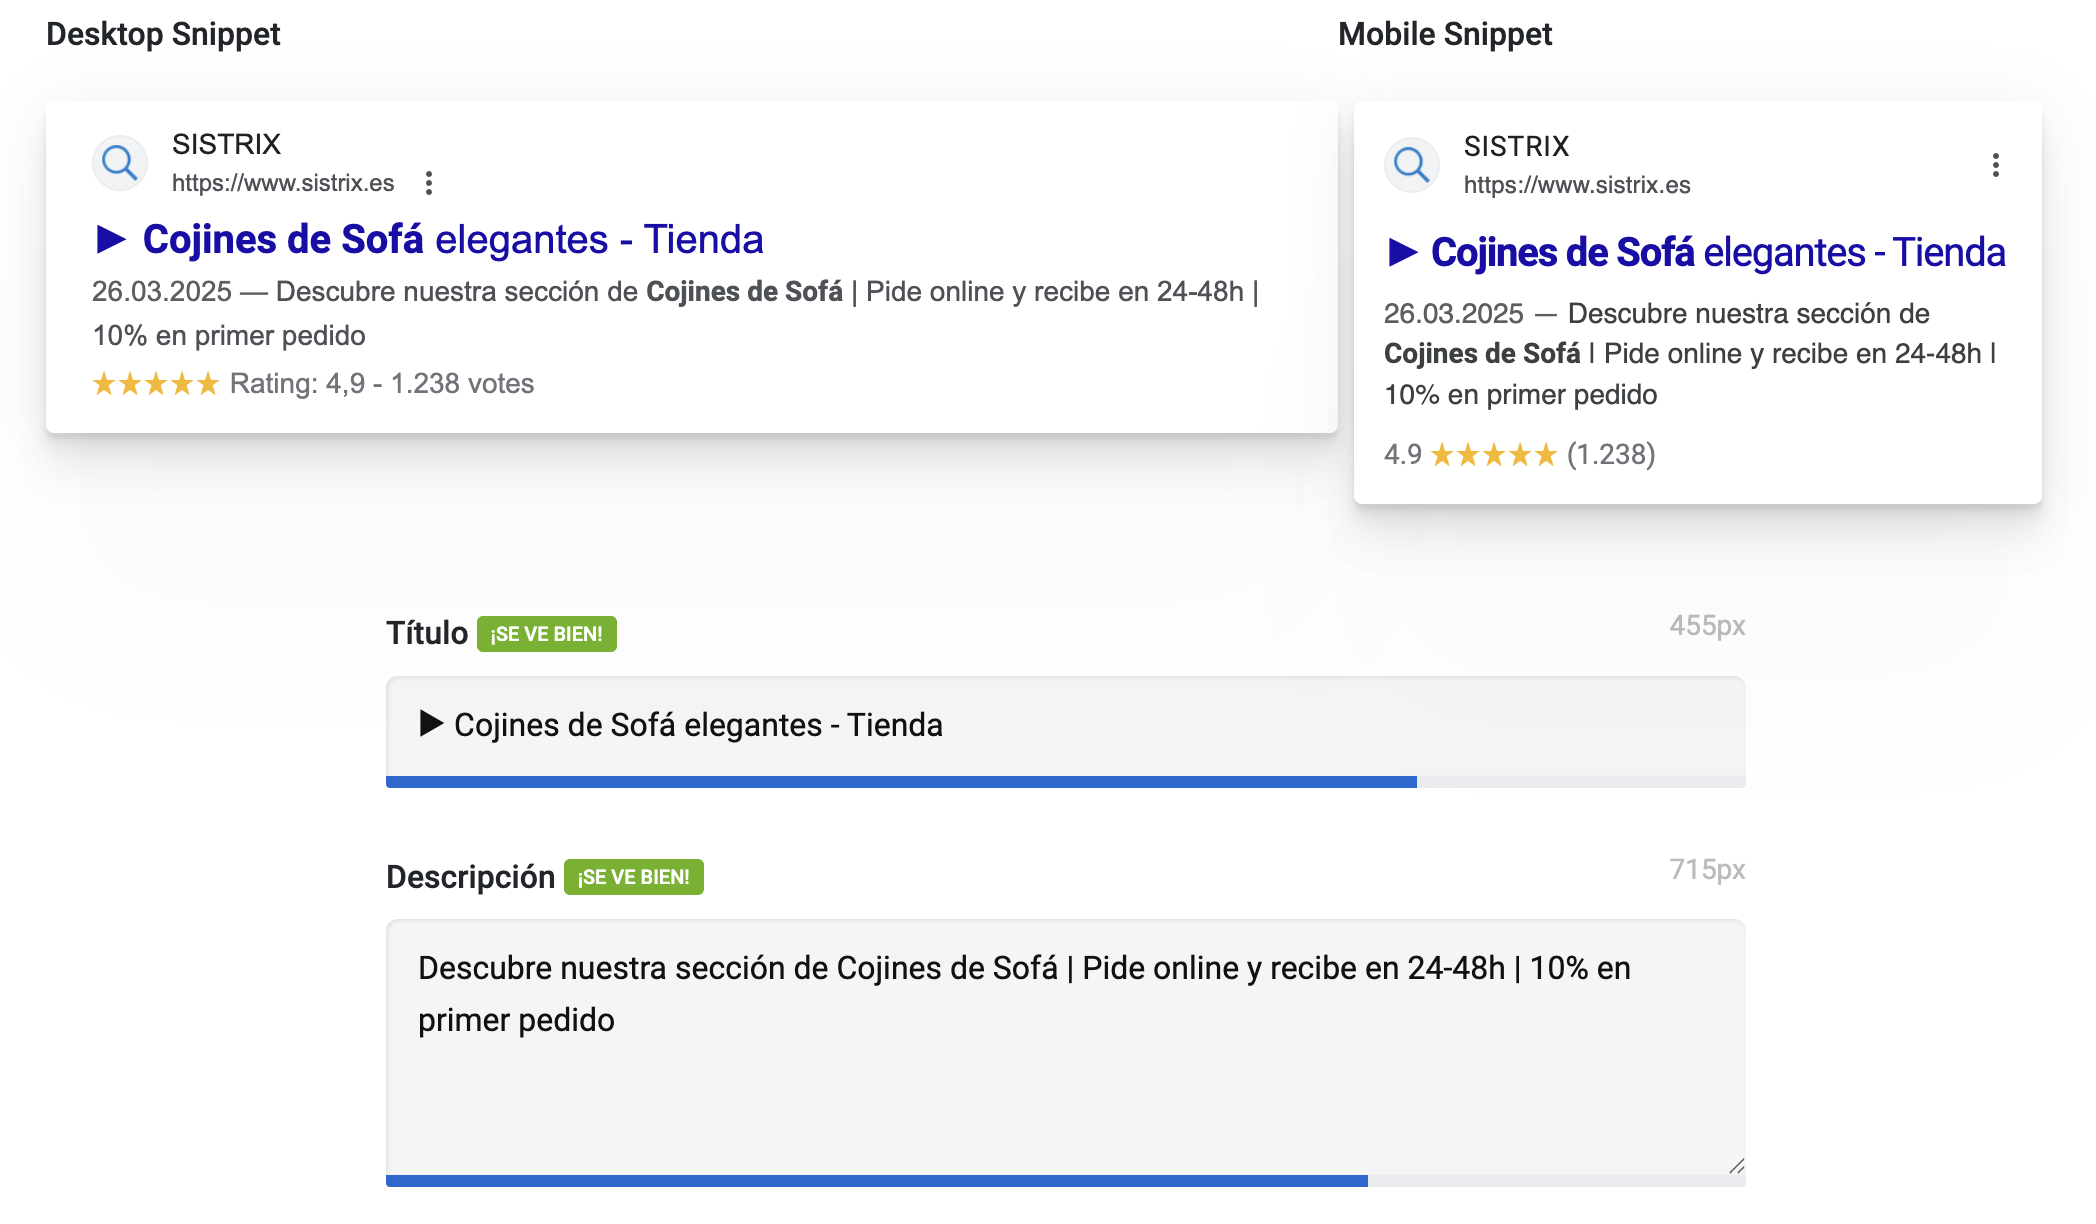The height and width of the screenshot is (1224, 2096).
Task: Focus the Título input field
Action: pos(1065,725)
